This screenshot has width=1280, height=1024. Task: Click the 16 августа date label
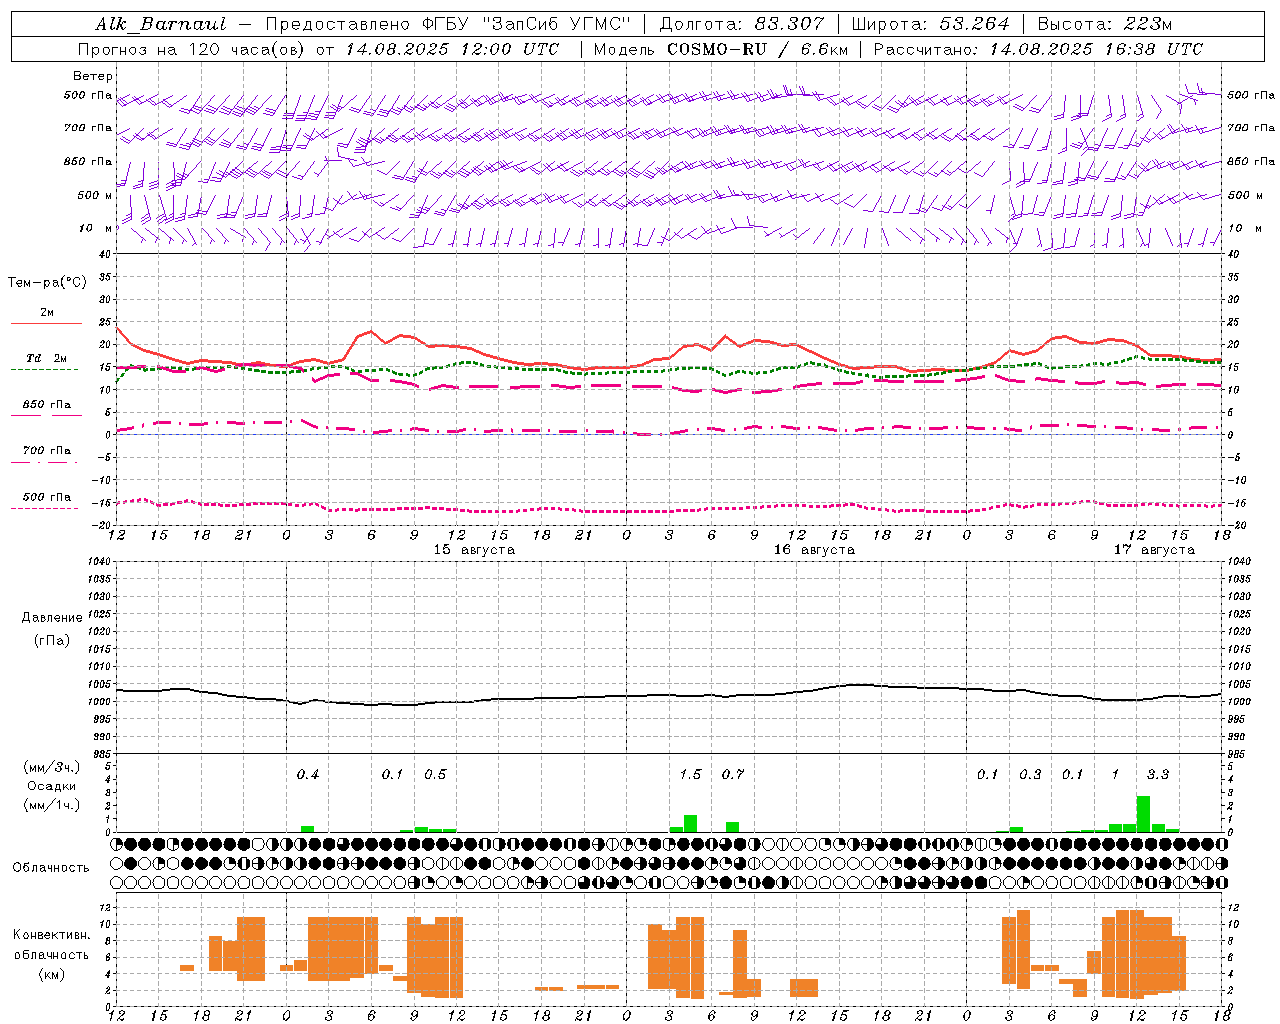pos(814,550)
